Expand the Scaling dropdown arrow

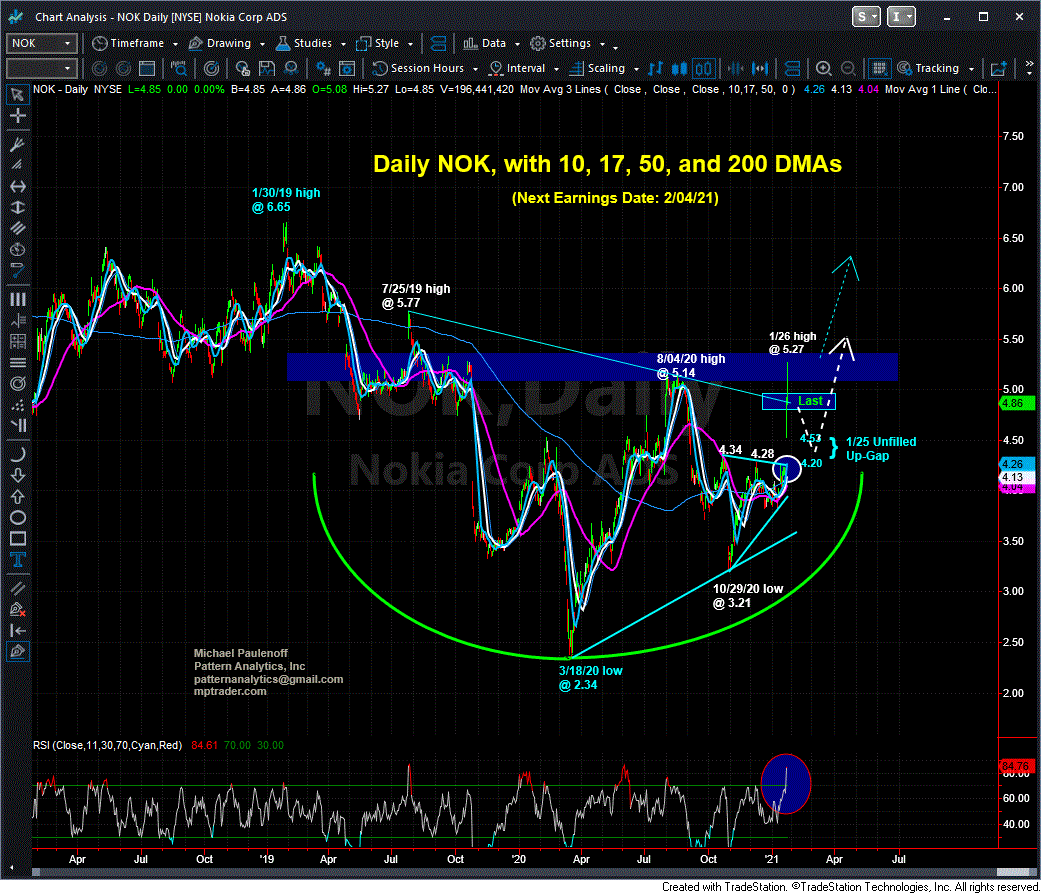tap(636, 68)
